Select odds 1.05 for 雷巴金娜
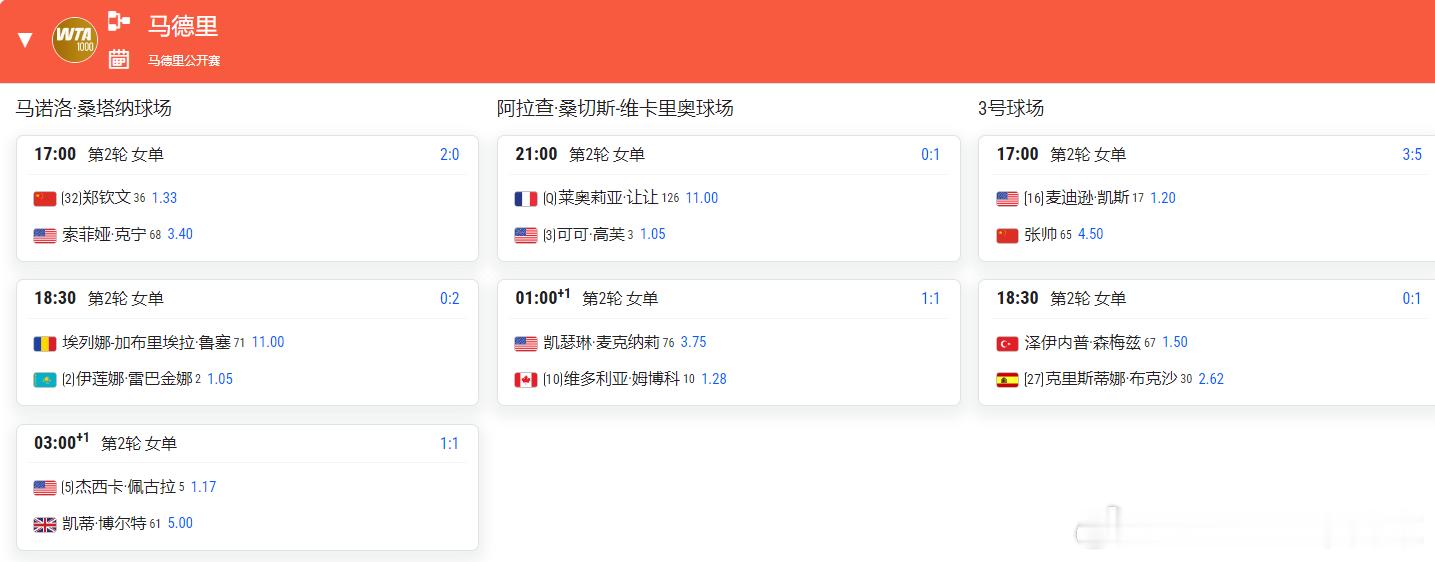Screen dimensions: 1435x562 [220, 378]
